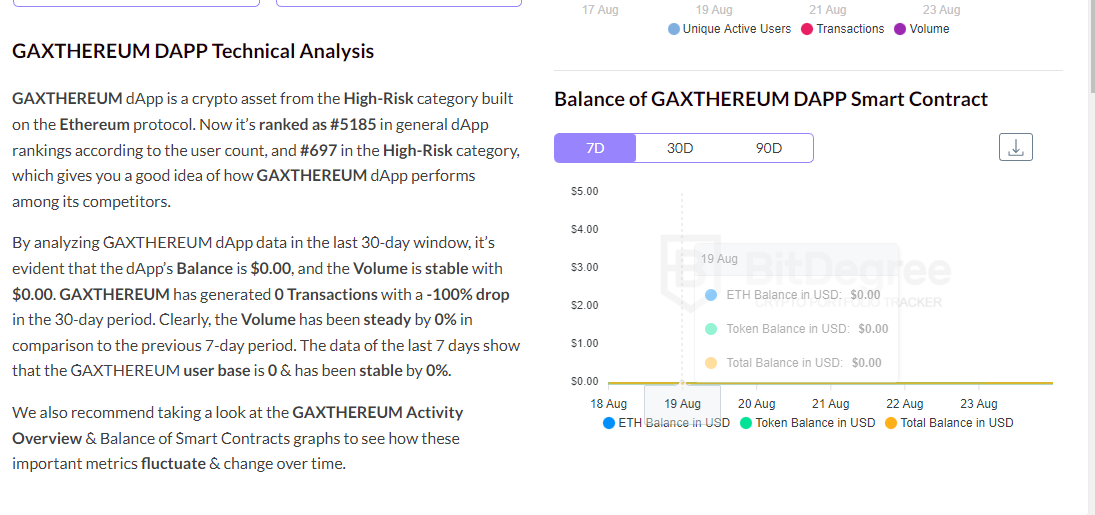Click the 22 Aug balance chart label

point(904,404)
